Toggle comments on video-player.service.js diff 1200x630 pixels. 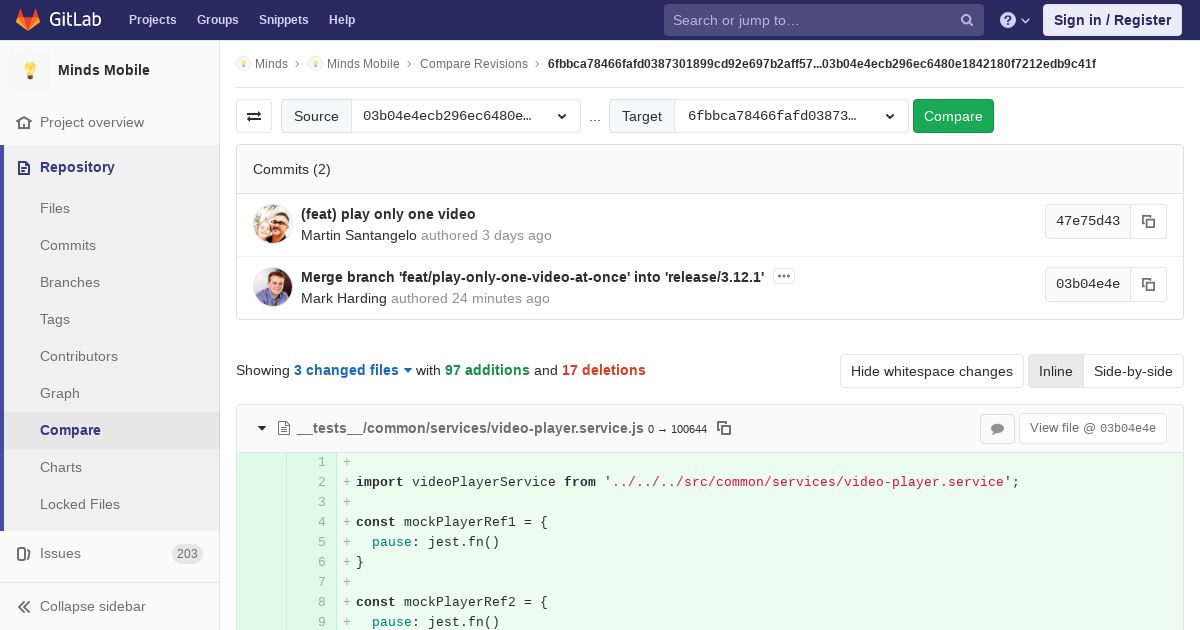(x=997, y=429)
